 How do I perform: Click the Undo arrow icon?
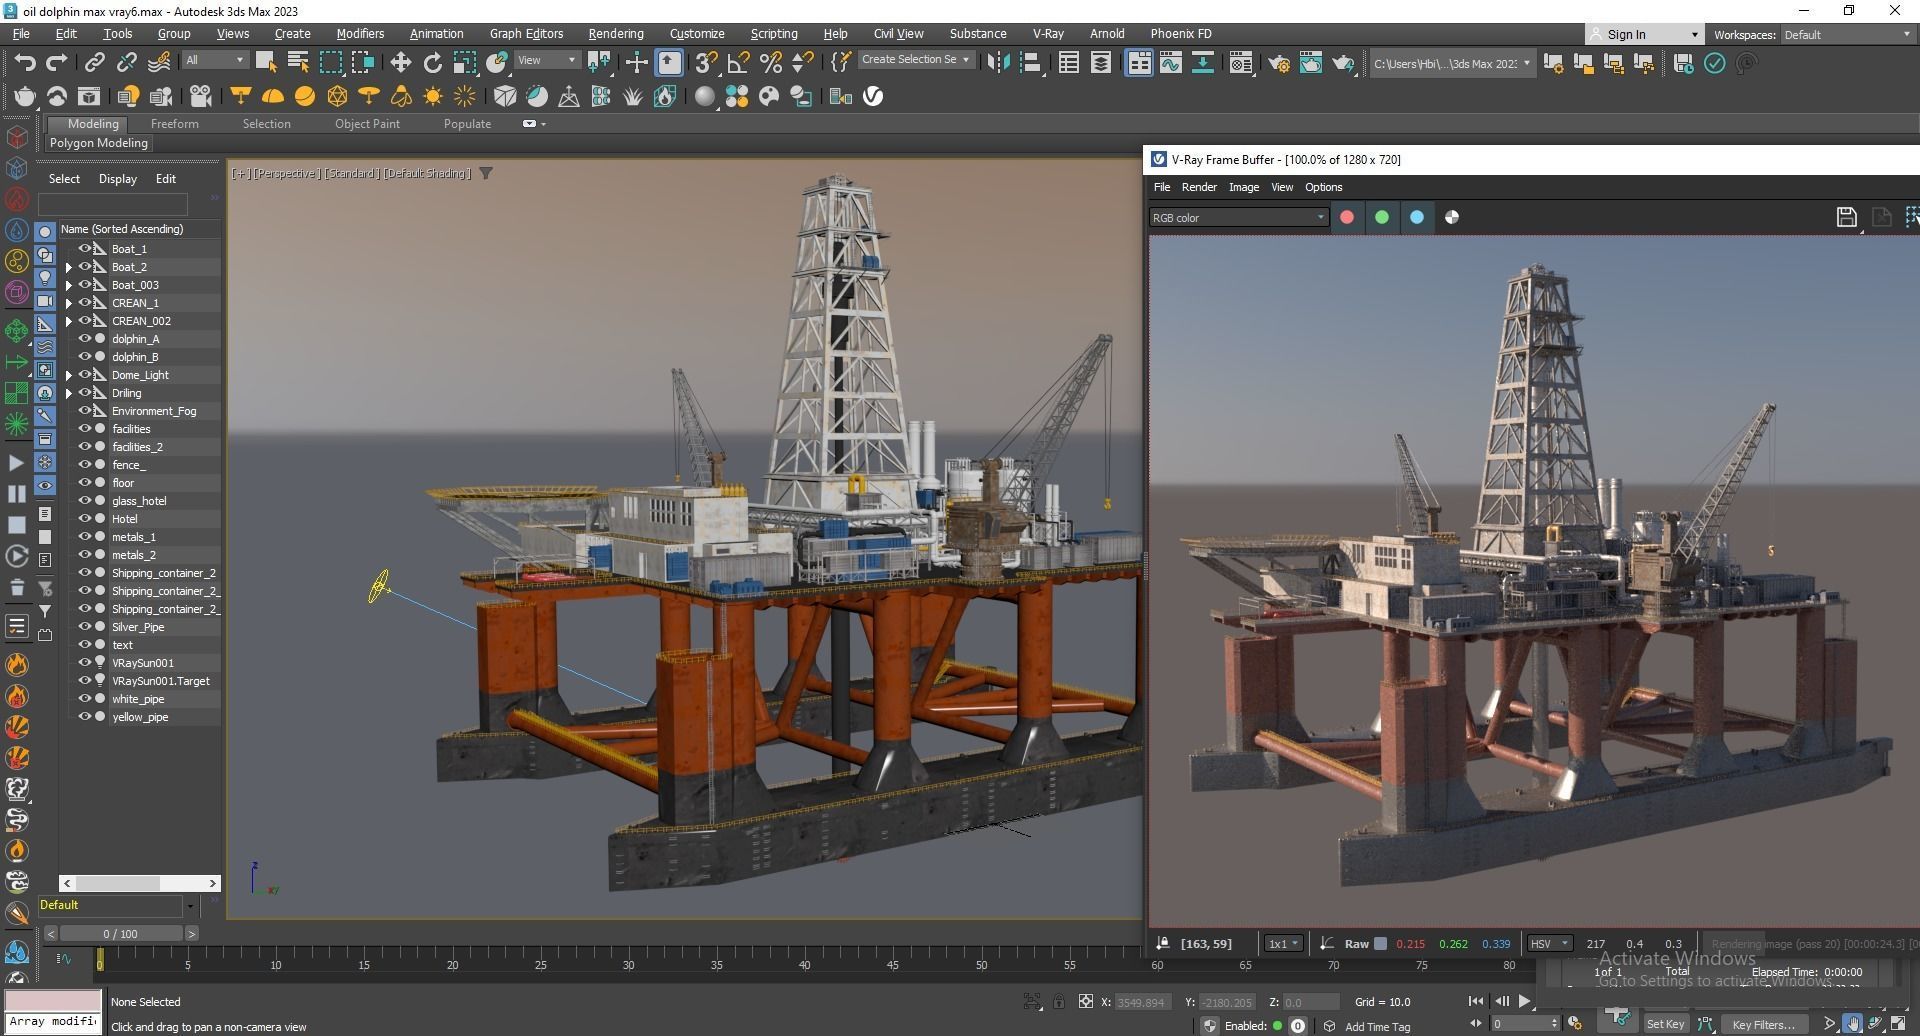point(24,63)
